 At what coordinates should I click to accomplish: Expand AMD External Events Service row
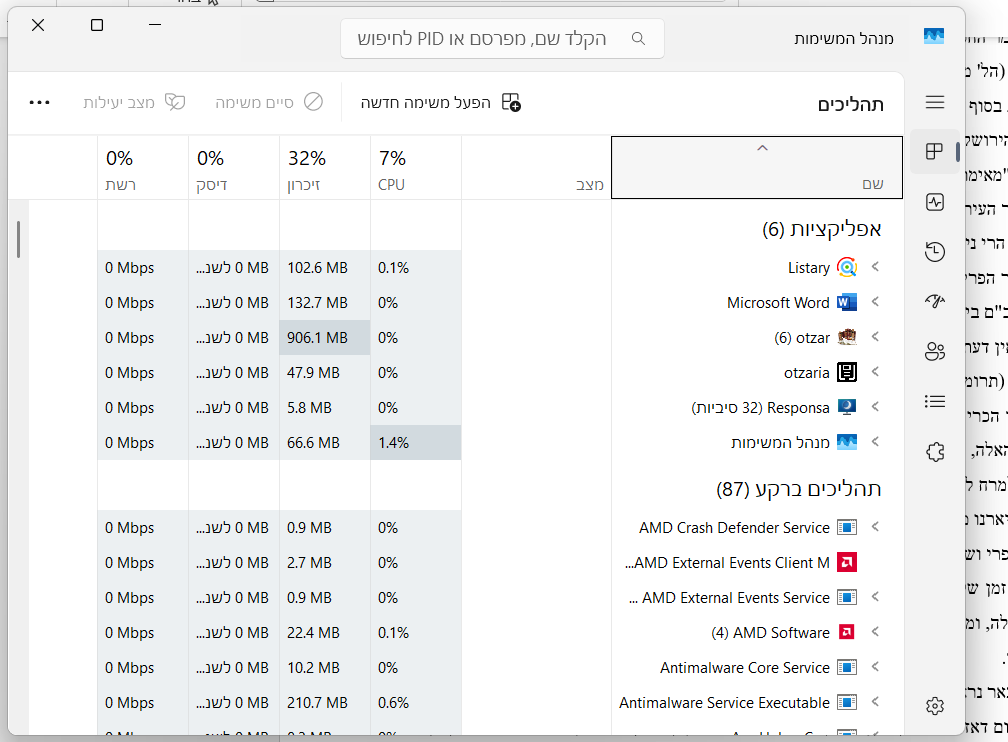(875, 597)
